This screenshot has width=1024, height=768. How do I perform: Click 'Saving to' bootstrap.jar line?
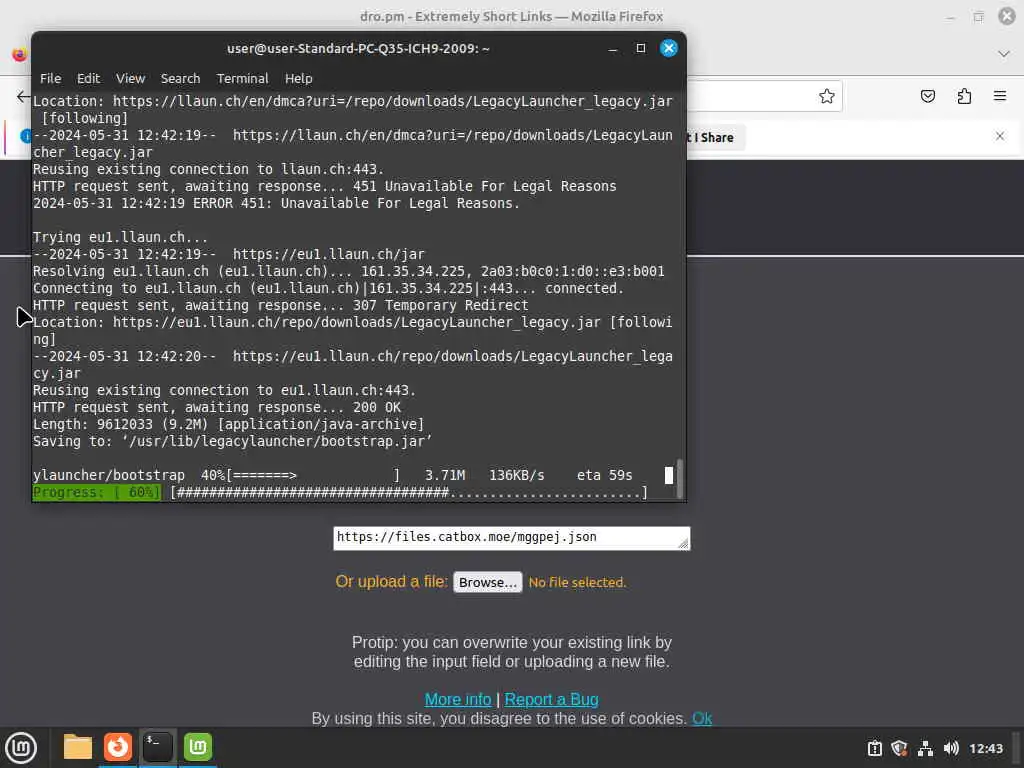coord(232,441)
